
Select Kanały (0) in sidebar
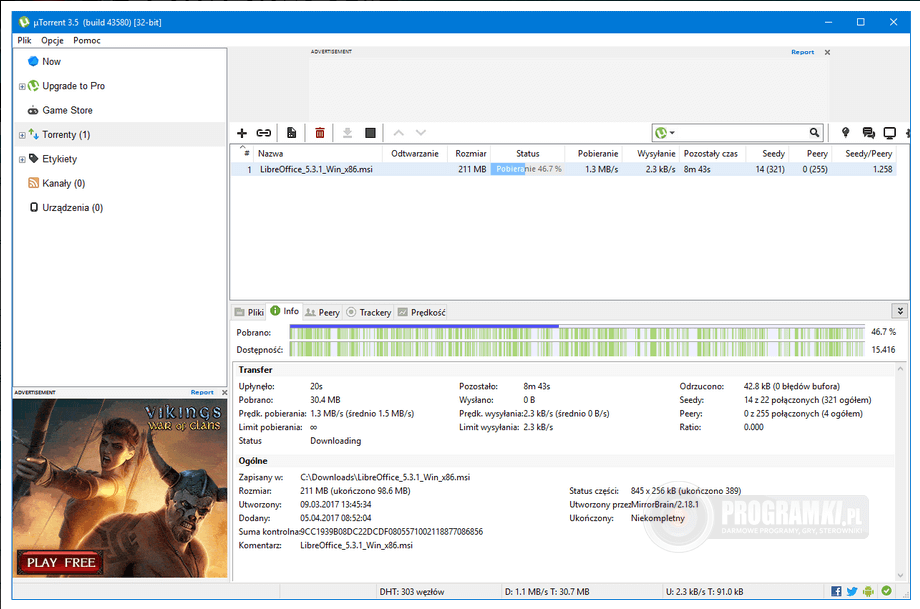(63, 183)
